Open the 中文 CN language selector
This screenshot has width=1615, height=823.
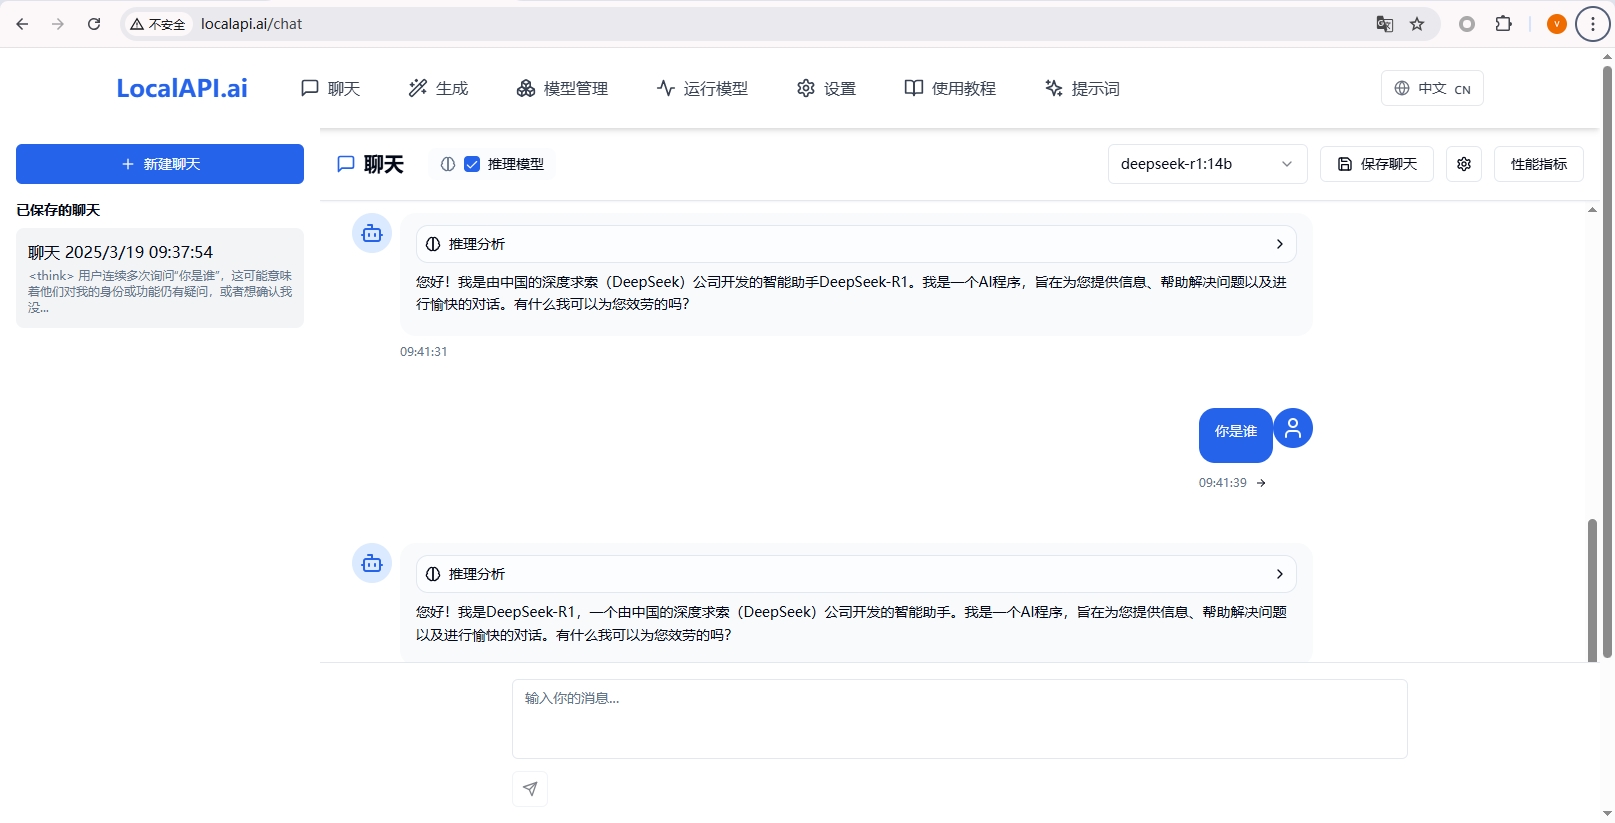coord(1432,88)
